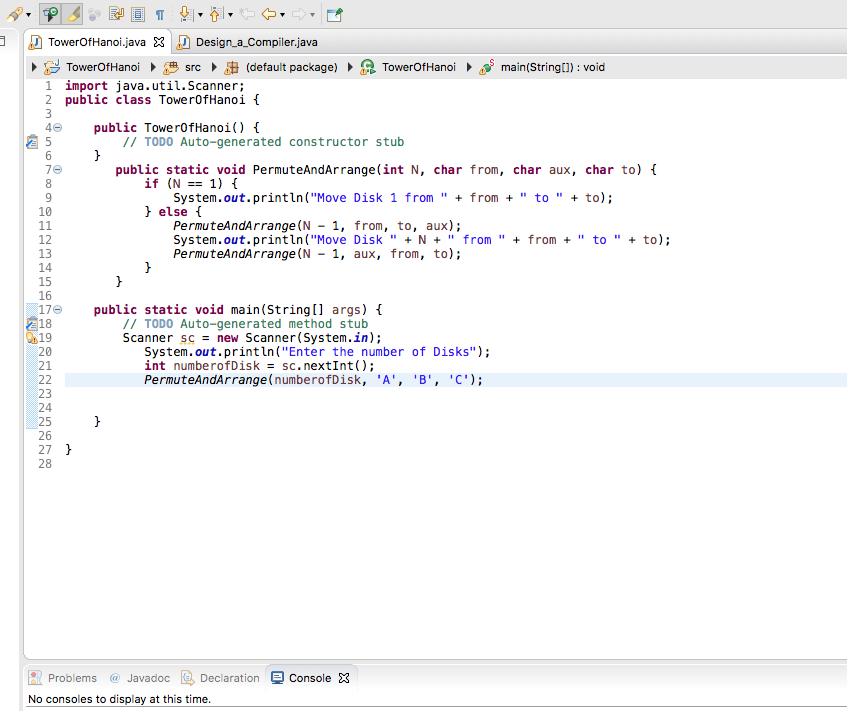The image size is (847, 711).
Task: Click the TODO task marker beside line 5
Action: 32,141
